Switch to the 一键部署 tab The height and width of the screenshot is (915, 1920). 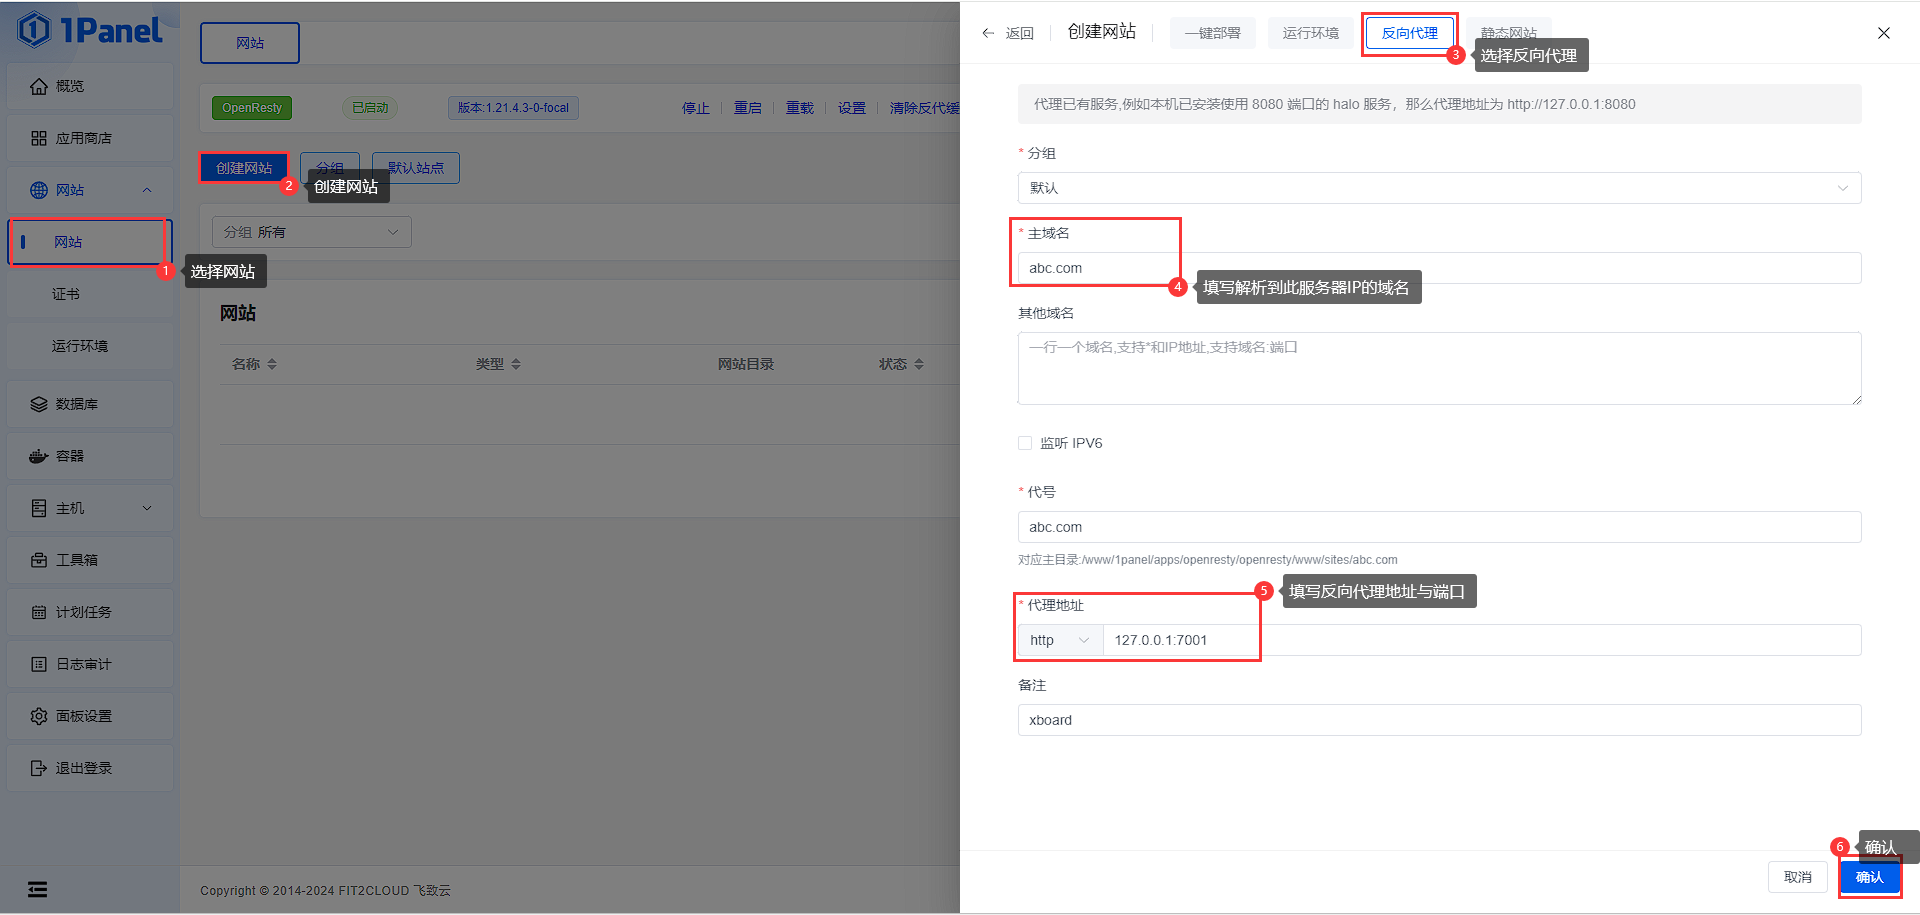point(1212,33)
